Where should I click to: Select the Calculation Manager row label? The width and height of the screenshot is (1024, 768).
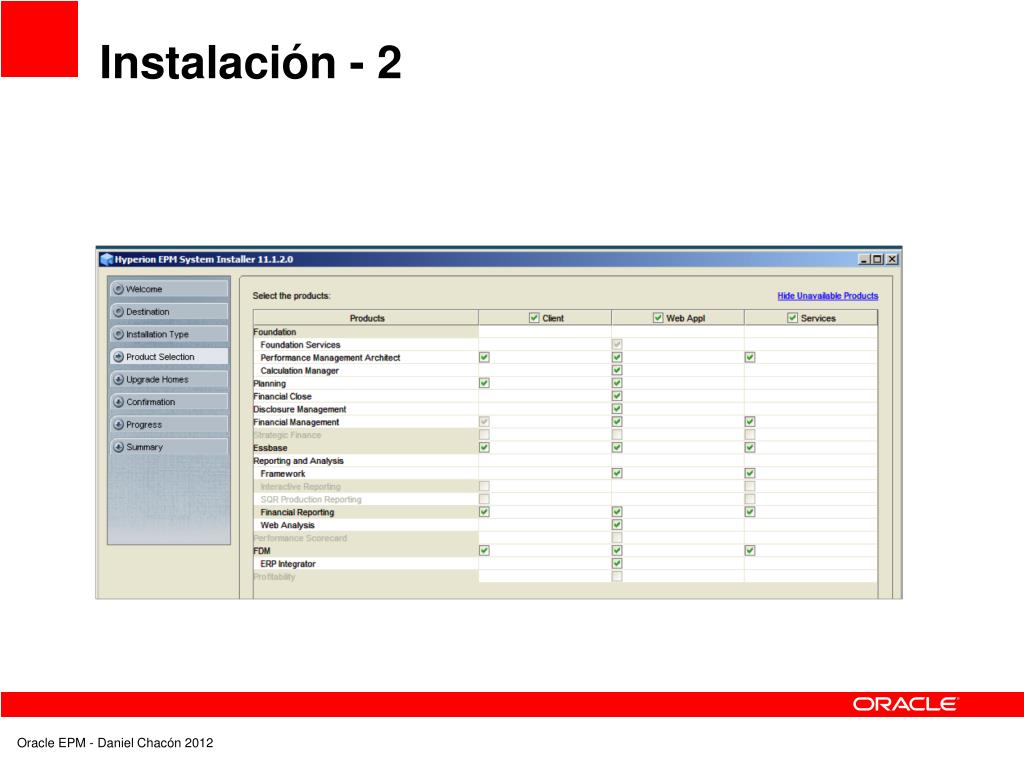300,370
